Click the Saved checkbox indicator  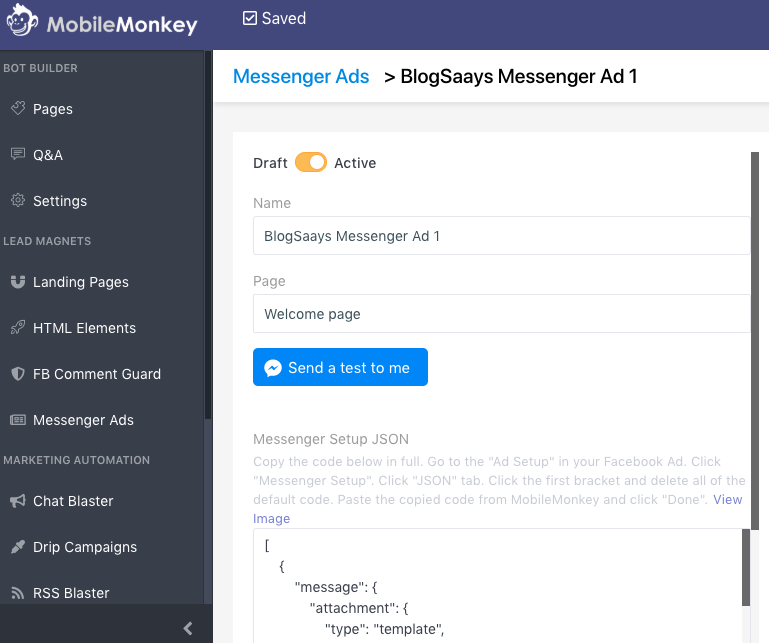click(250, 19)
